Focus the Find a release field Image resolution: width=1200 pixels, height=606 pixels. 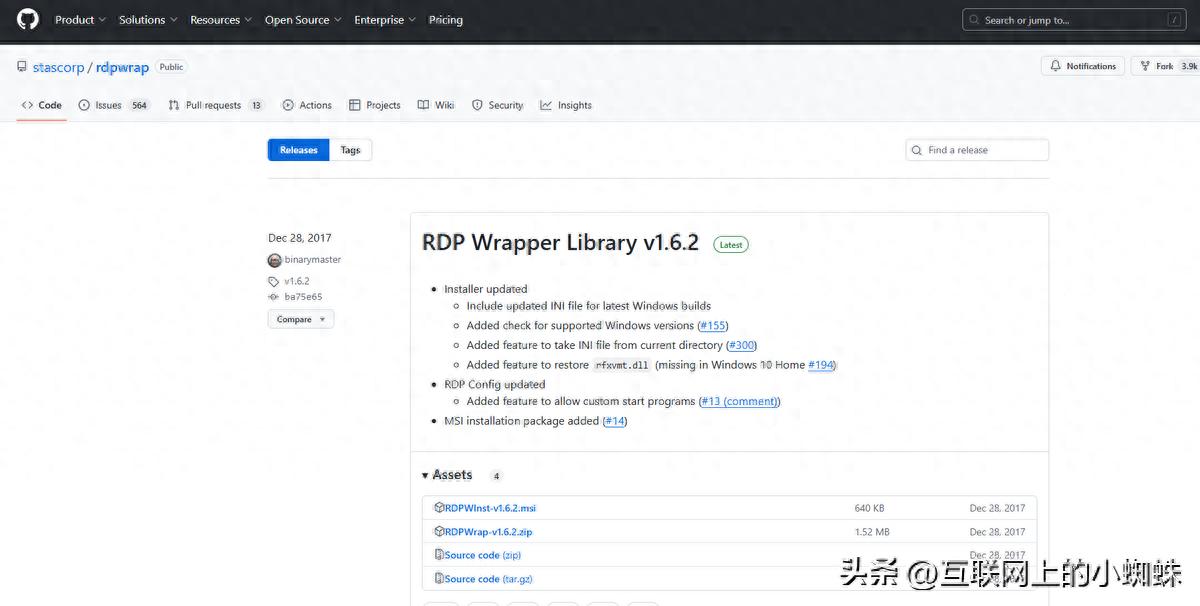[x=977, y=150]
